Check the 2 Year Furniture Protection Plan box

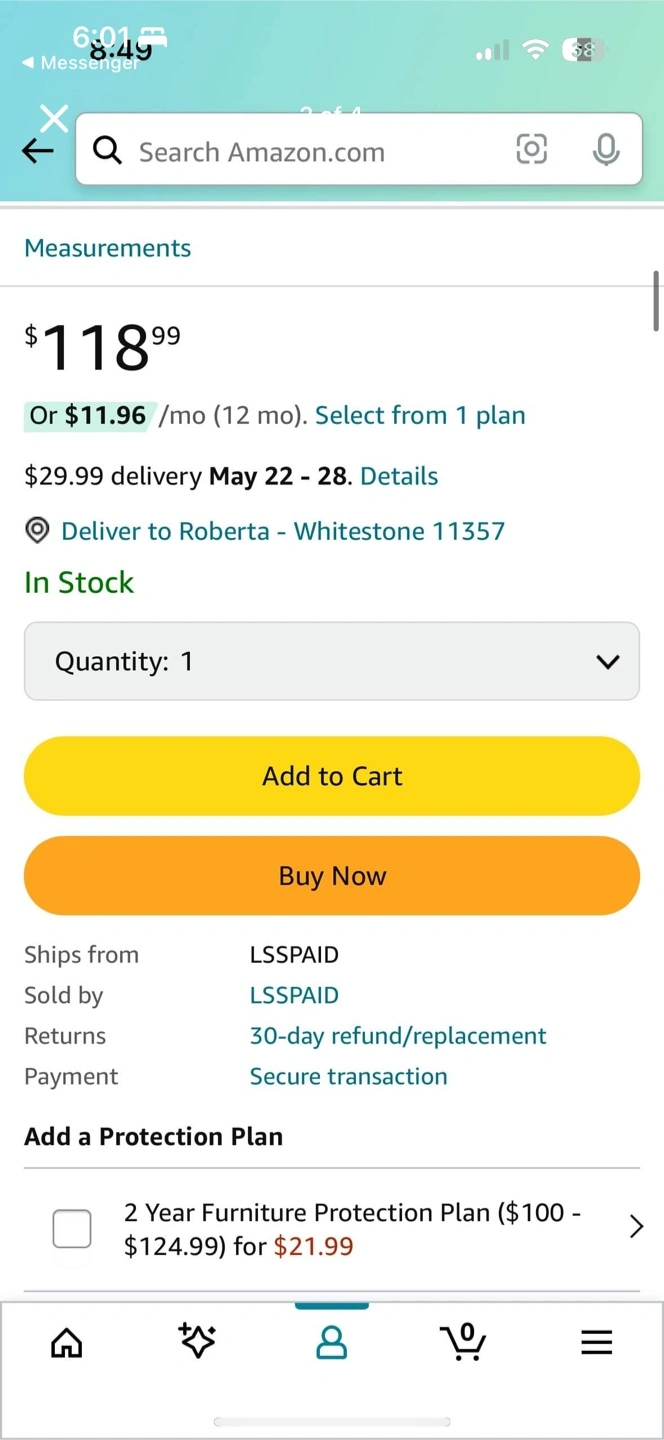pyautogui.click(x=72, y=1229)
